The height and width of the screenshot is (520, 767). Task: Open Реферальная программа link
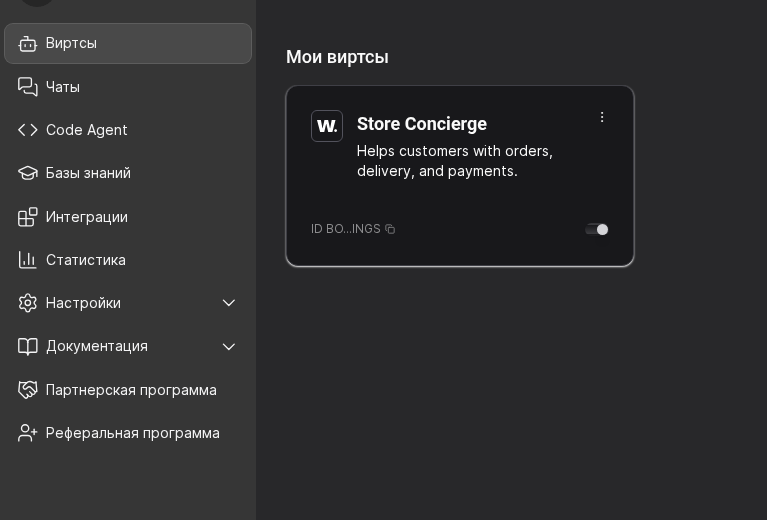tap(128, 433)
